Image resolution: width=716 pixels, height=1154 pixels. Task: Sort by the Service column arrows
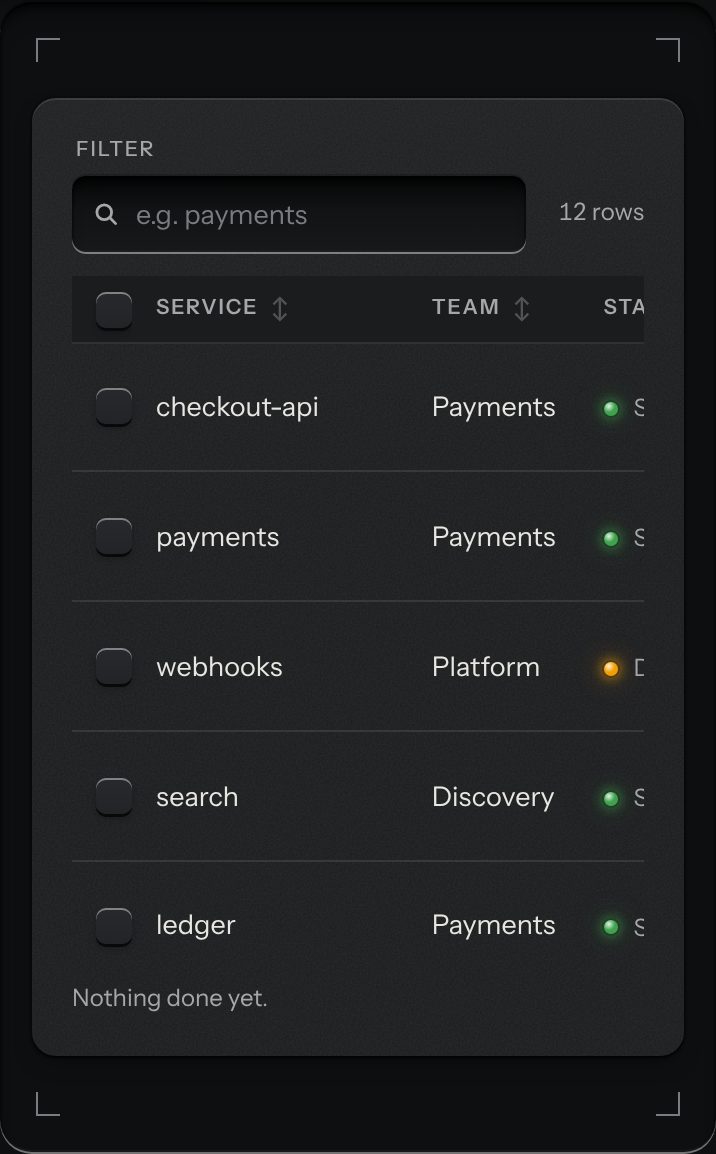280,308
